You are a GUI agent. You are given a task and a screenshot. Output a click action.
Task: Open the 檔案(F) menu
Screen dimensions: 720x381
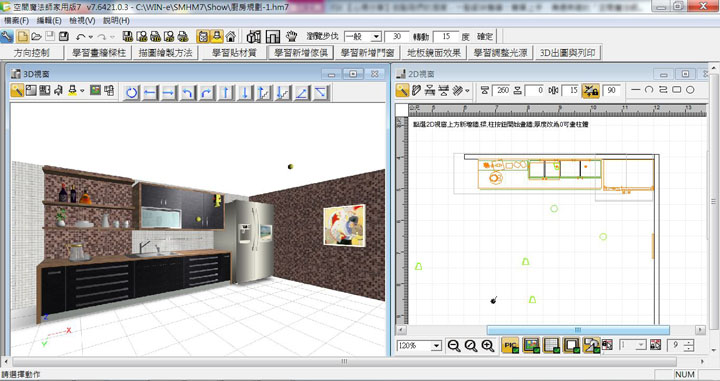point(16,21)
